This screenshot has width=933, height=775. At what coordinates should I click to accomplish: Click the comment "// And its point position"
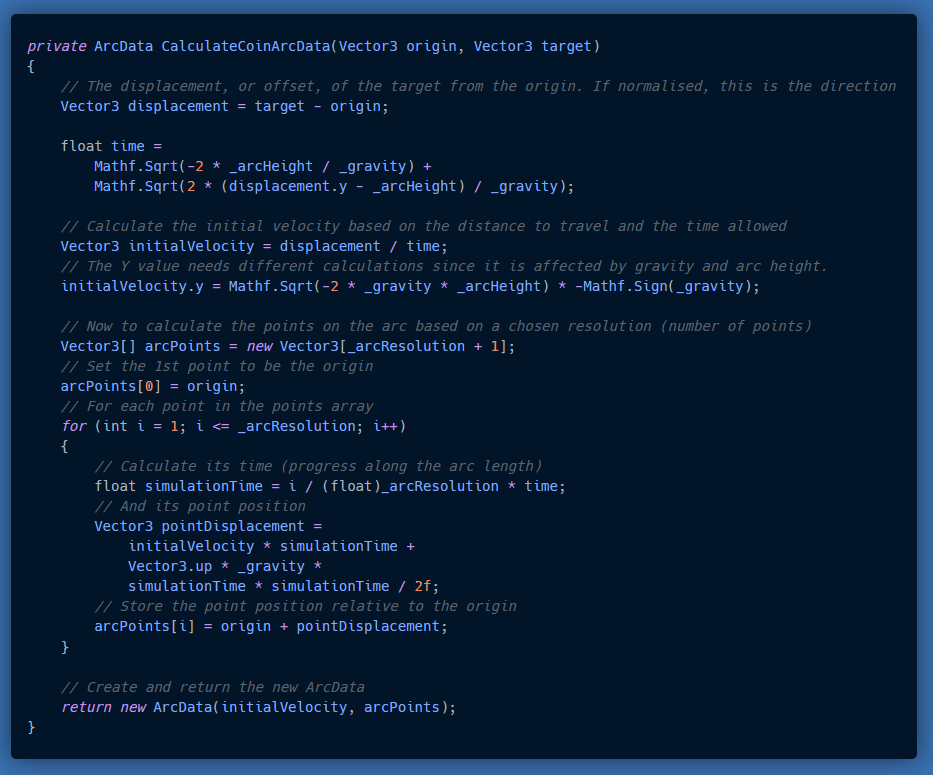click(x=200, y=507)
